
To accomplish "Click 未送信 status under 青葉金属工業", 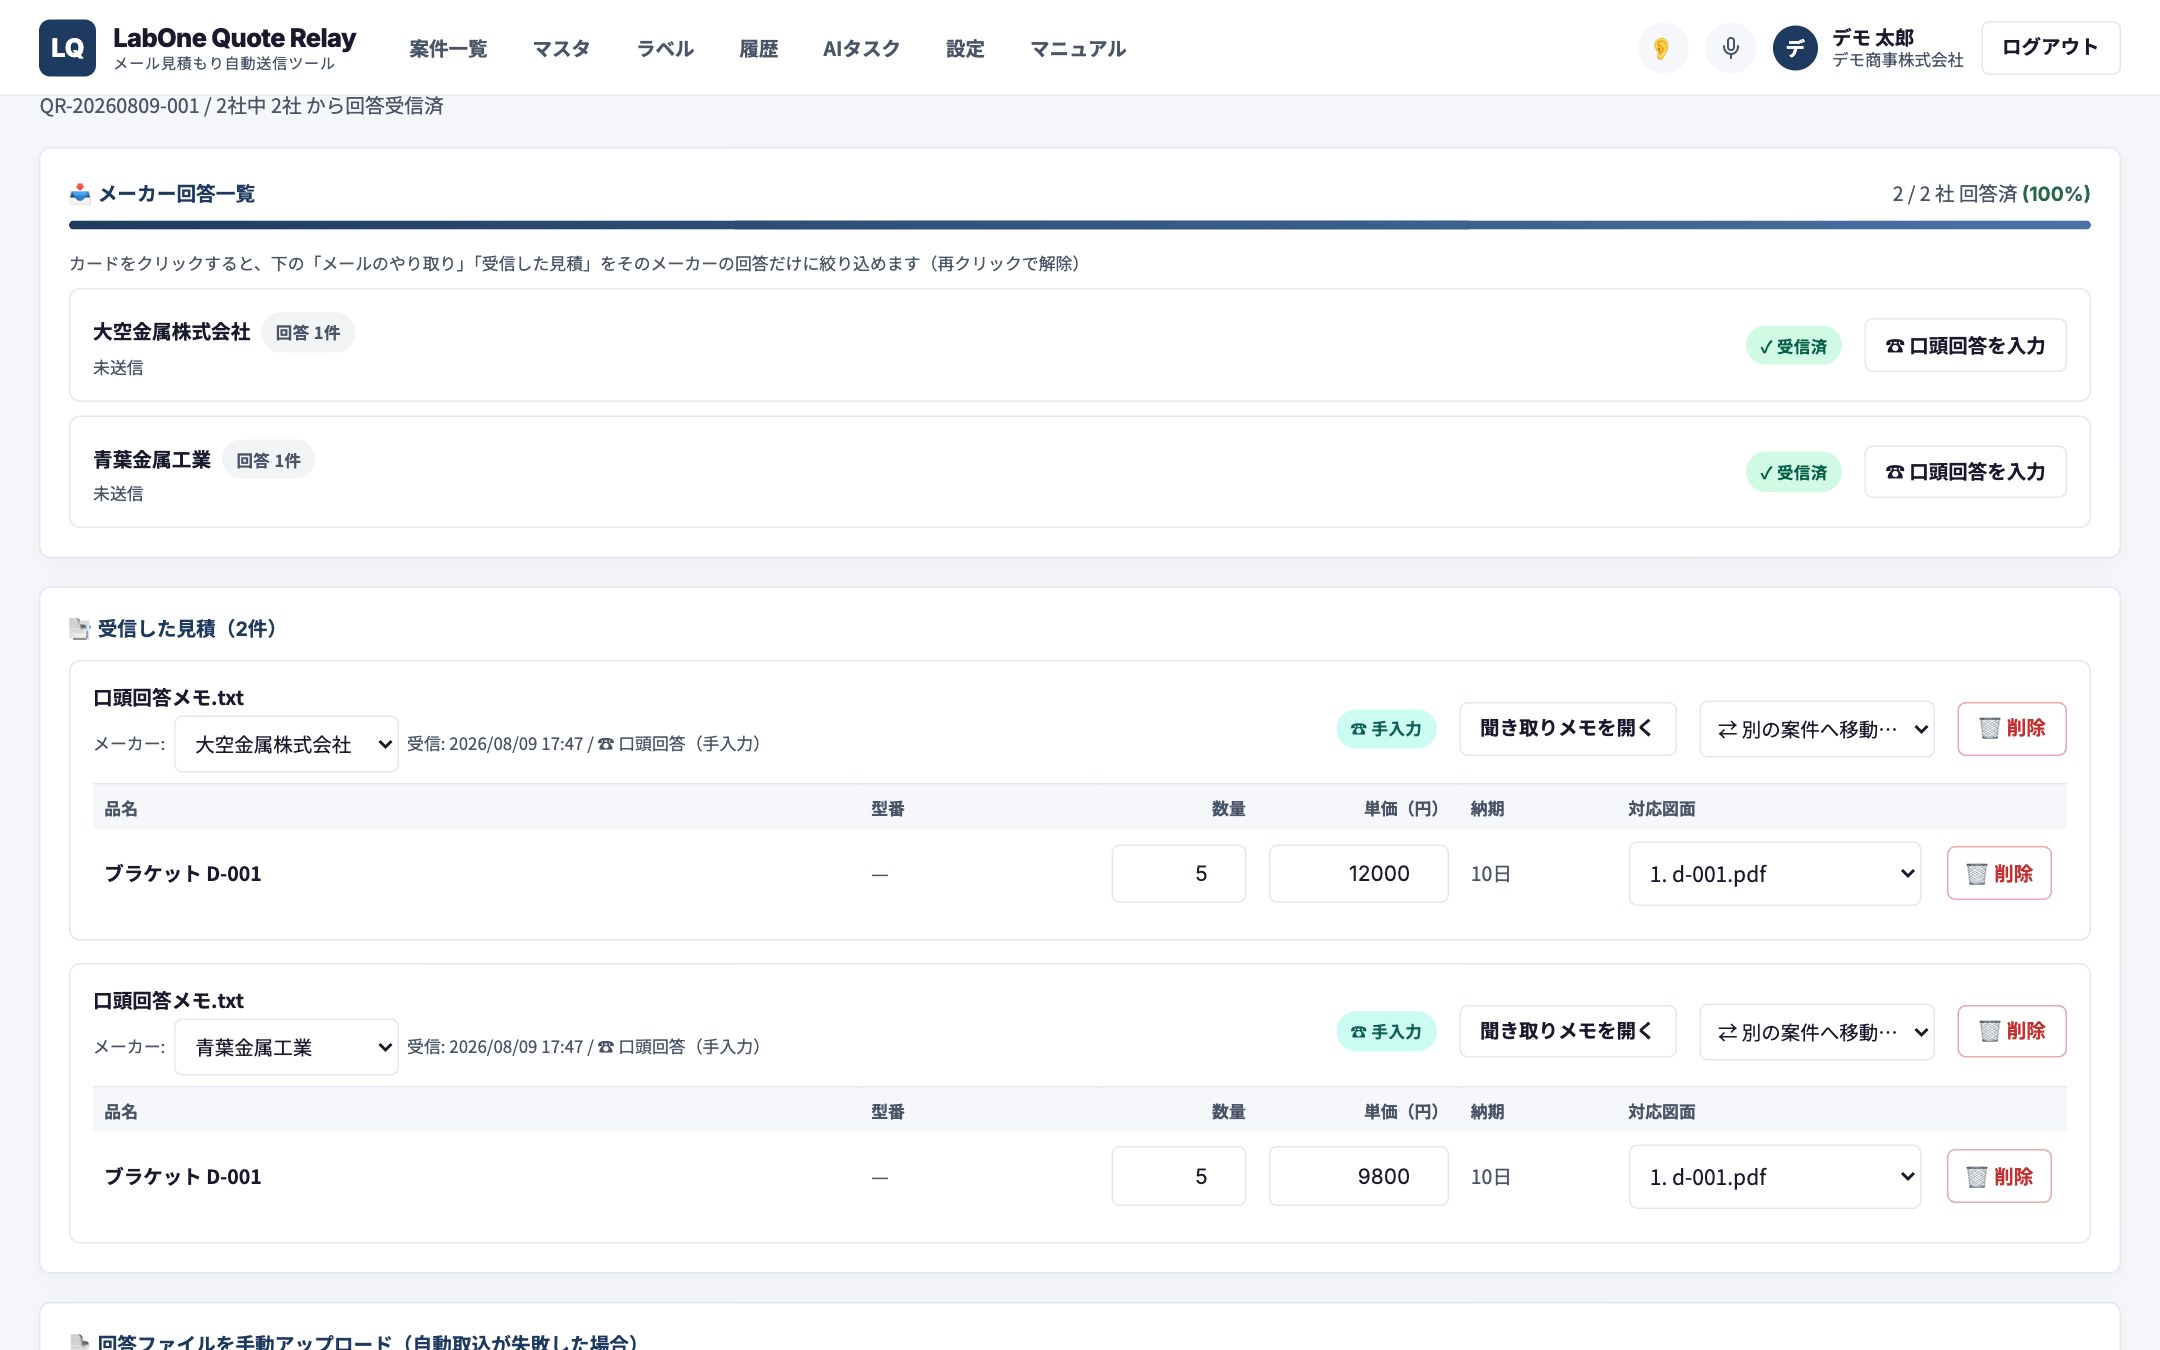I will click(118, 493).
